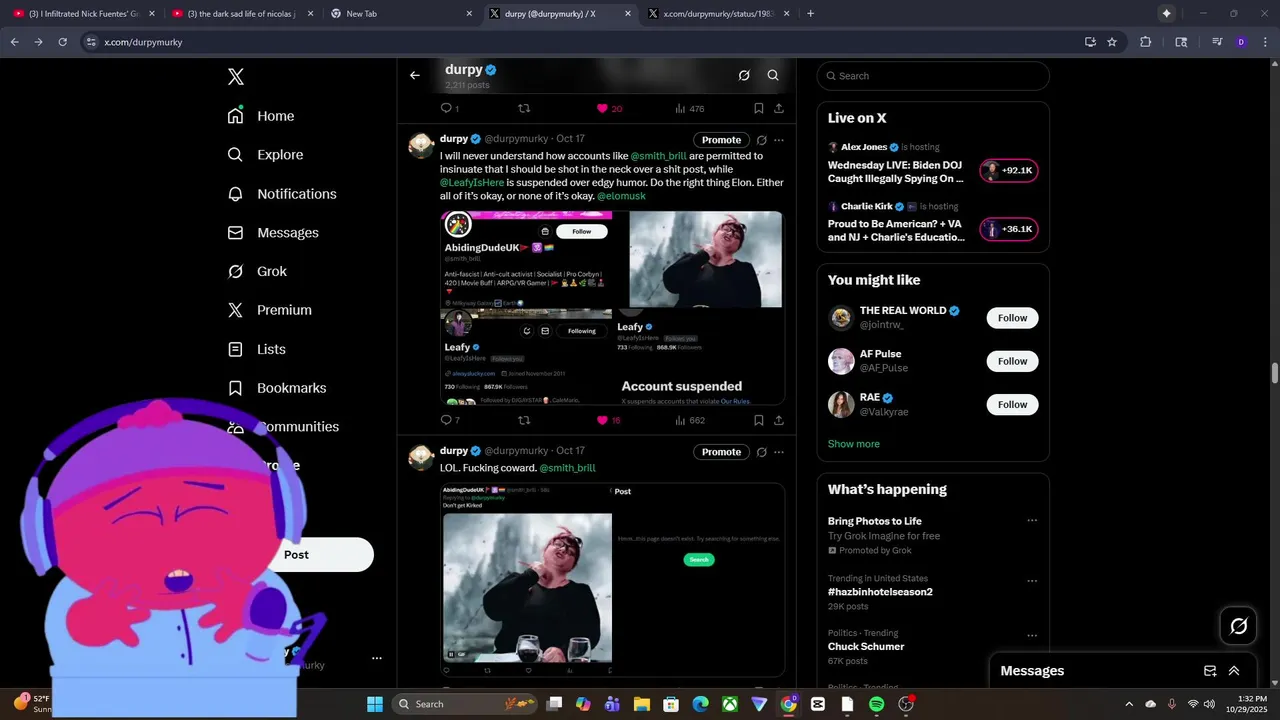Open more options on the Elon post
The image size is (1280, 720).
[x=779, y=140]
